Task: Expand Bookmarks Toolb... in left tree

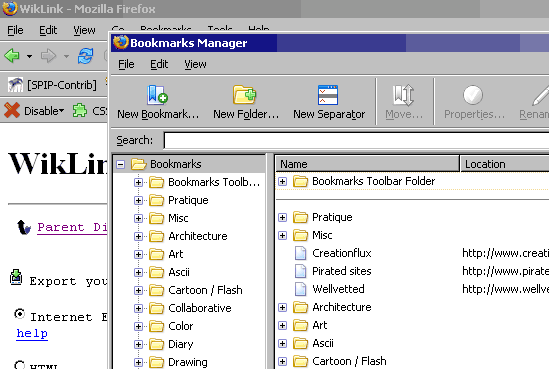Action: [x=138, y=182]
